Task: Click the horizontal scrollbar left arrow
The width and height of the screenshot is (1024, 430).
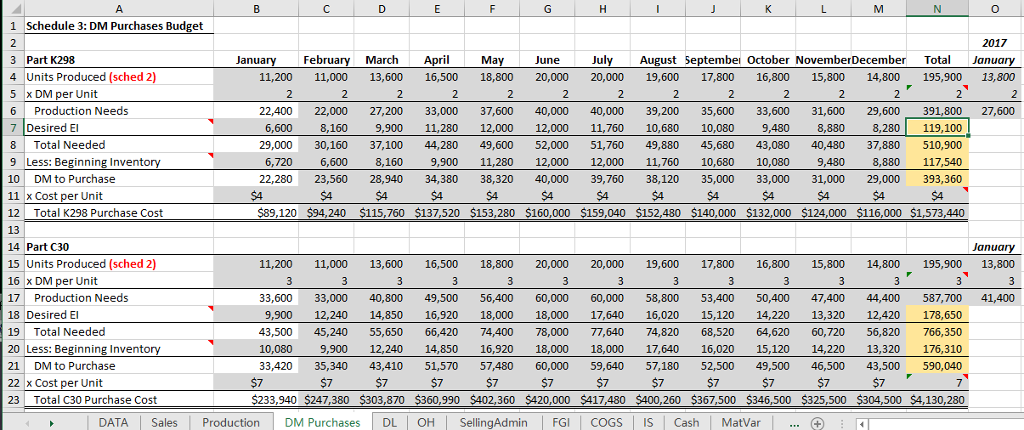Action: [x=861, y=423]
